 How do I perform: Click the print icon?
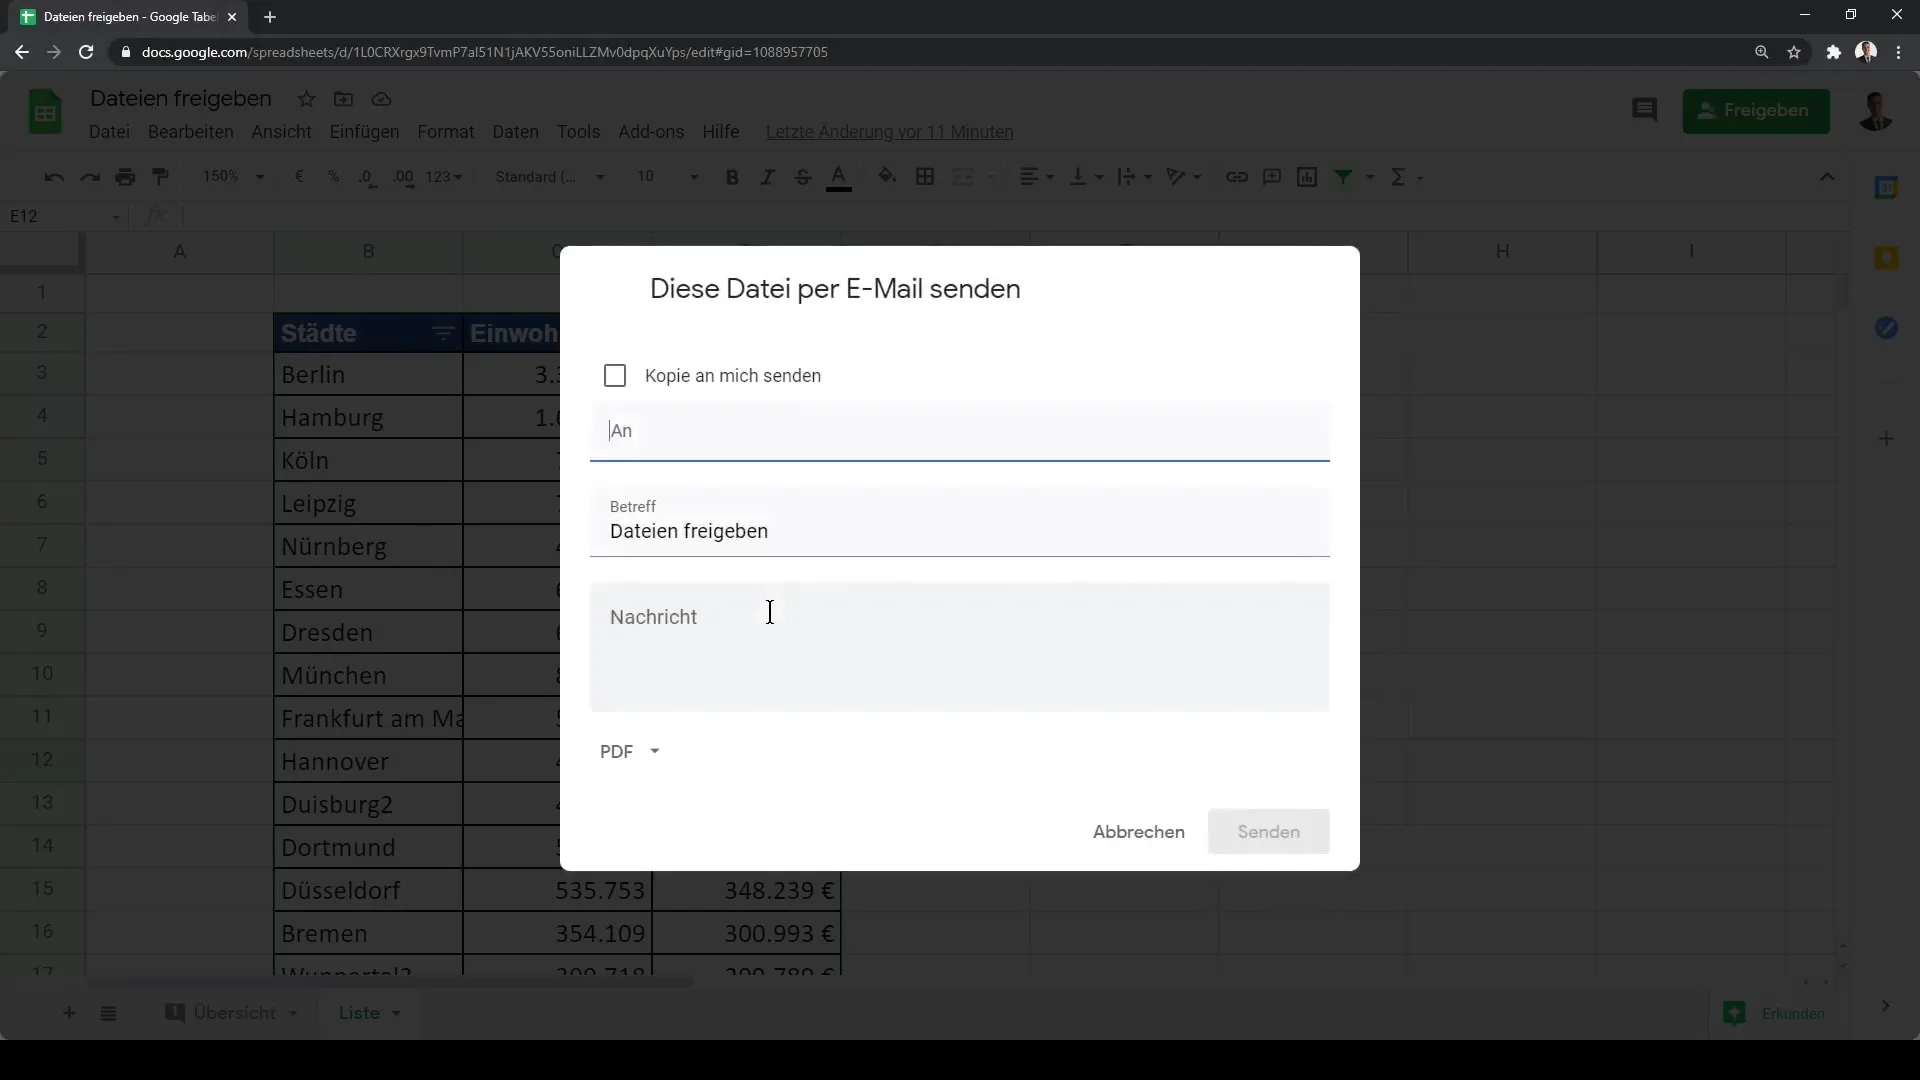point(125,177)
